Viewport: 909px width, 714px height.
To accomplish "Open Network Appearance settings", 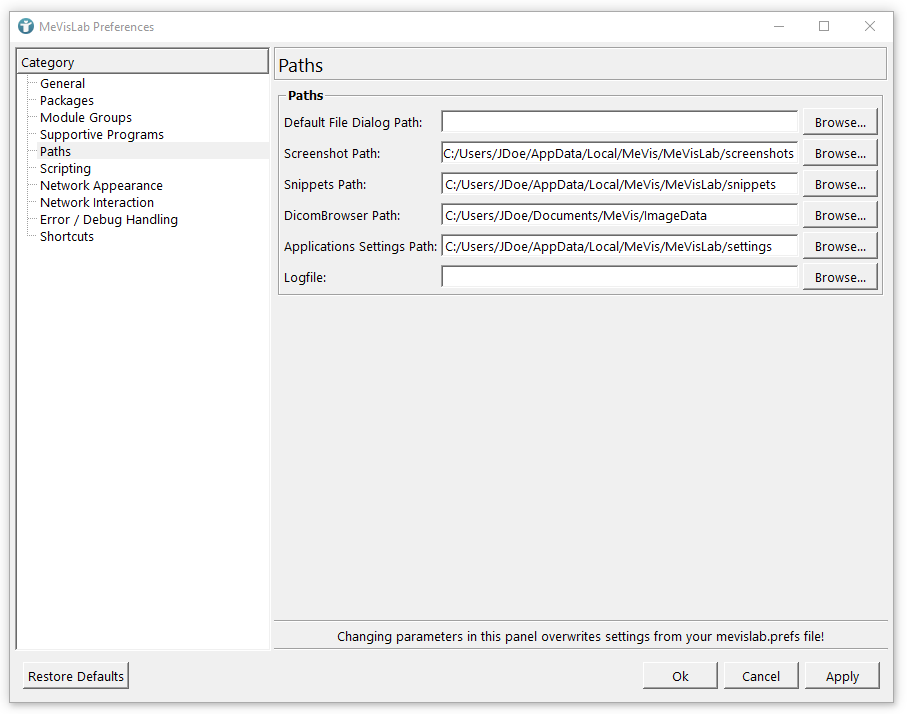I will (101, 186).
